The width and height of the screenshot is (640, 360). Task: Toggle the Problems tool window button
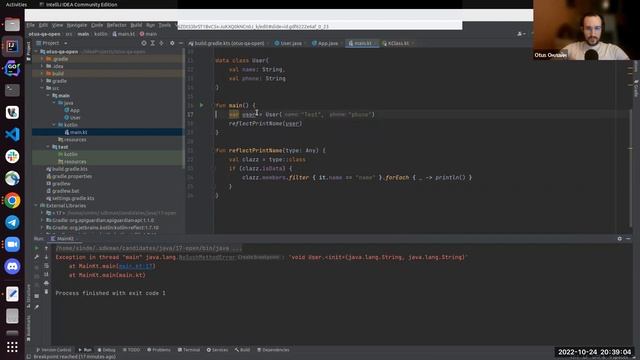click(159, 350)
